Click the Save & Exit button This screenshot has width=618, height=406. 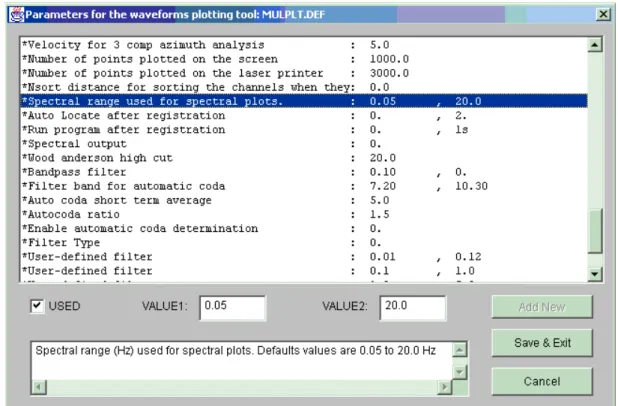pos(542,343)
